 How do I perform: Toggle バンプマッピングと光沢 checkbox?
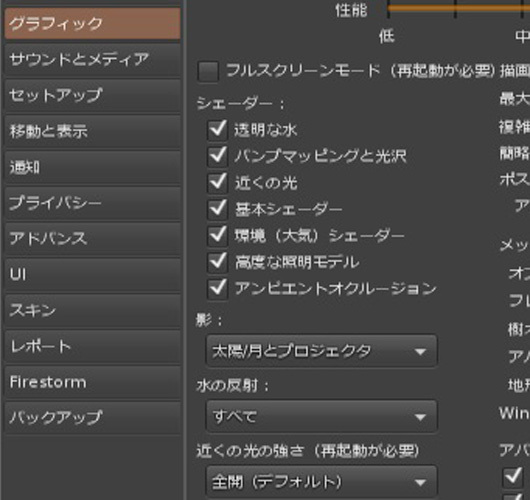(217, 156)
